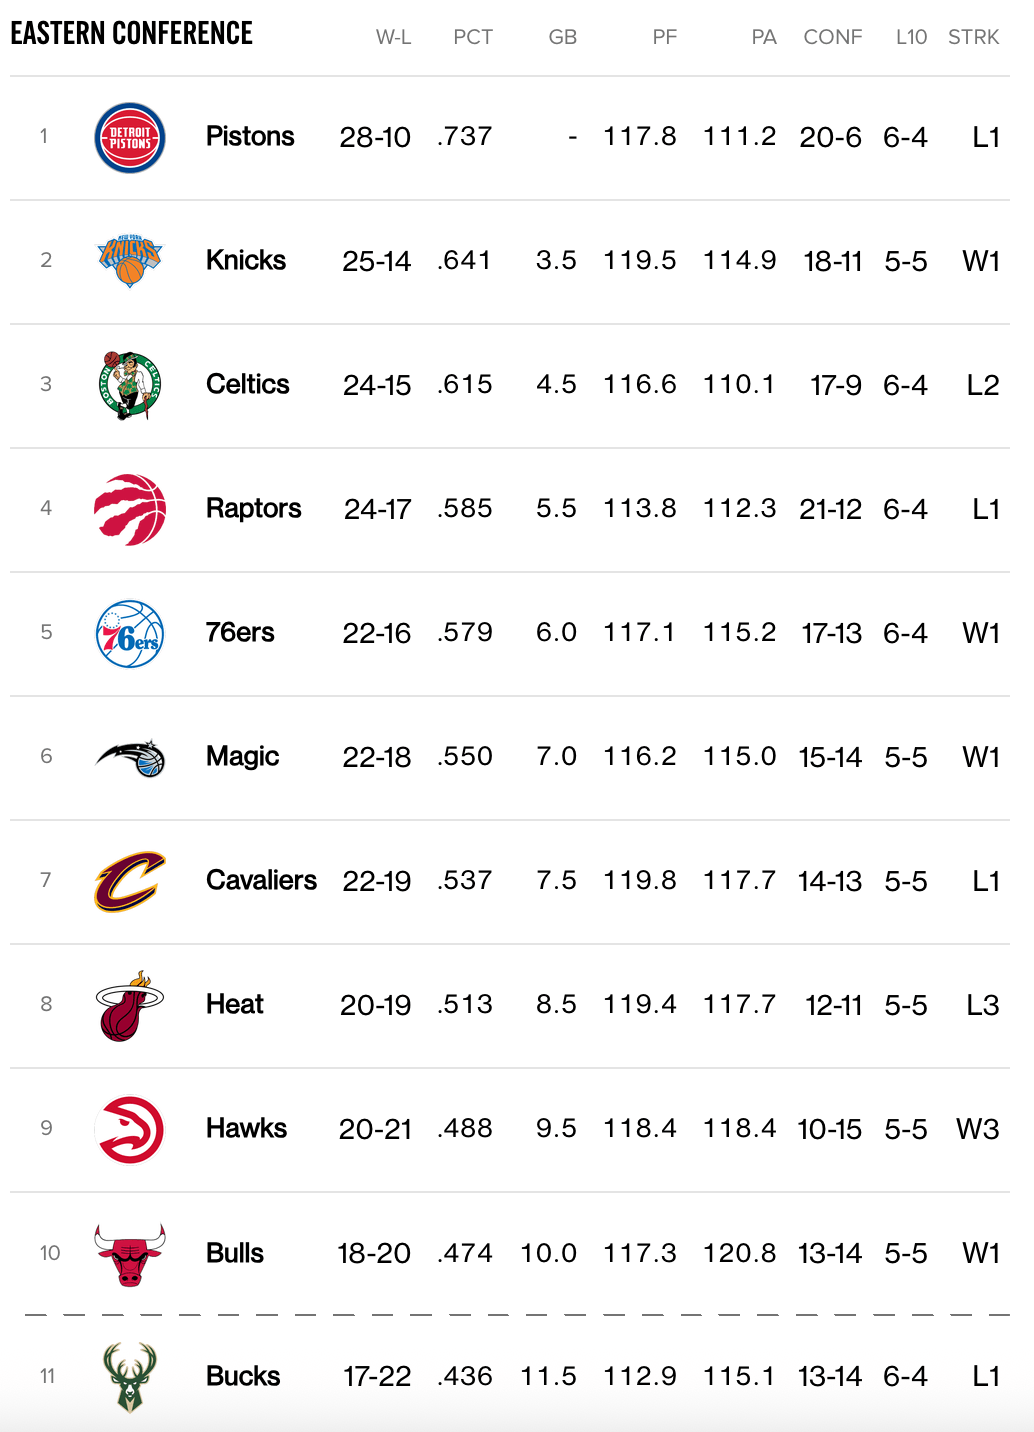The width and height of the screenshot is (1034, 1432).
Task: Click the Toronto Raptors logo
Action: coord(130,509)
